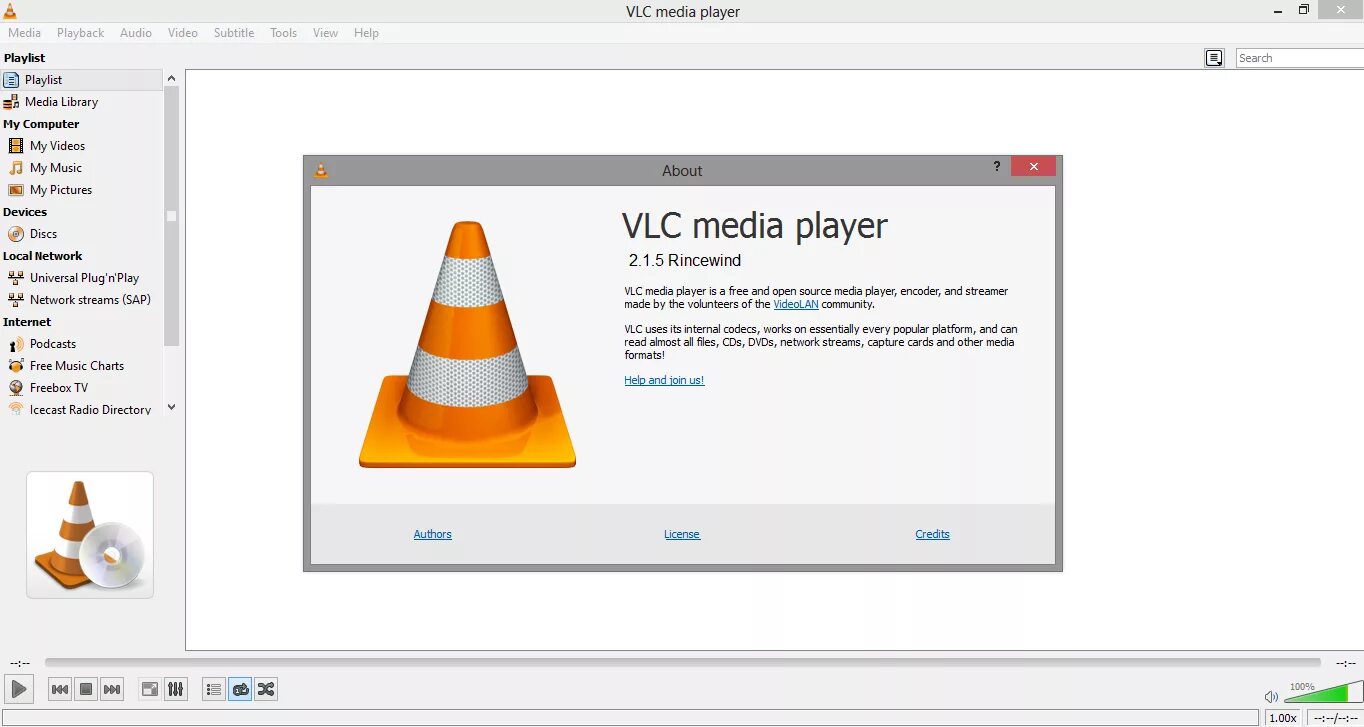Click 'Help and join us!' link
Viewport: 1364px width, 727px height.
[x=664, y=380]
